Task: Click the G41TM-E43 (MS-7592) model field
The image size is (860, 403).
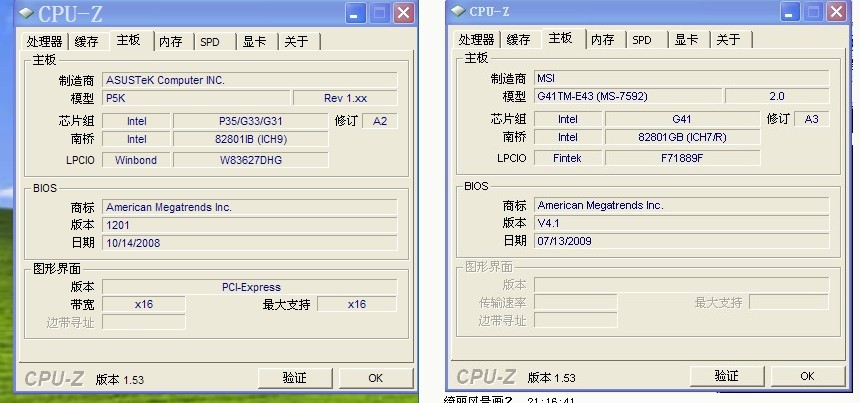Action: pyautogui.click(x=628, y=96)
